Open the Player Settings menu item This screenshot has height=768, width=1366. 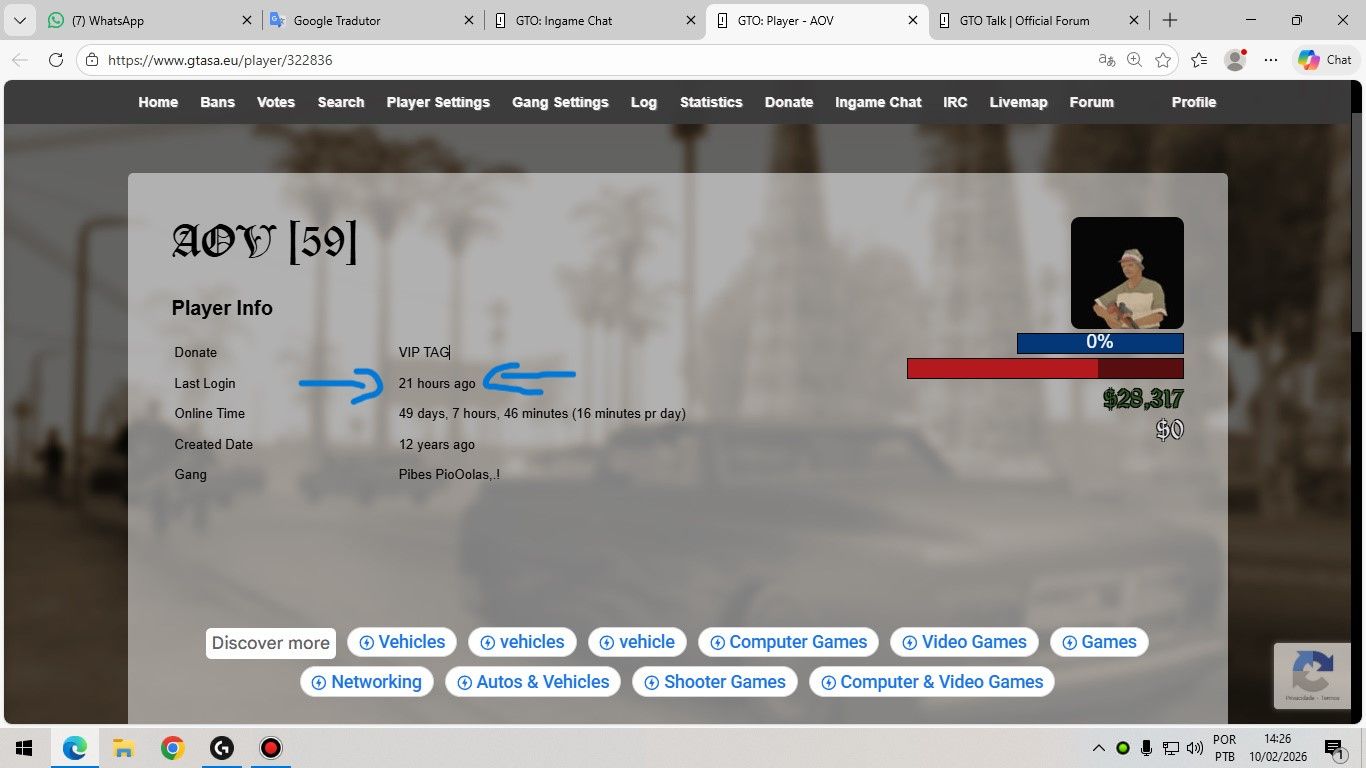[438, 102]
